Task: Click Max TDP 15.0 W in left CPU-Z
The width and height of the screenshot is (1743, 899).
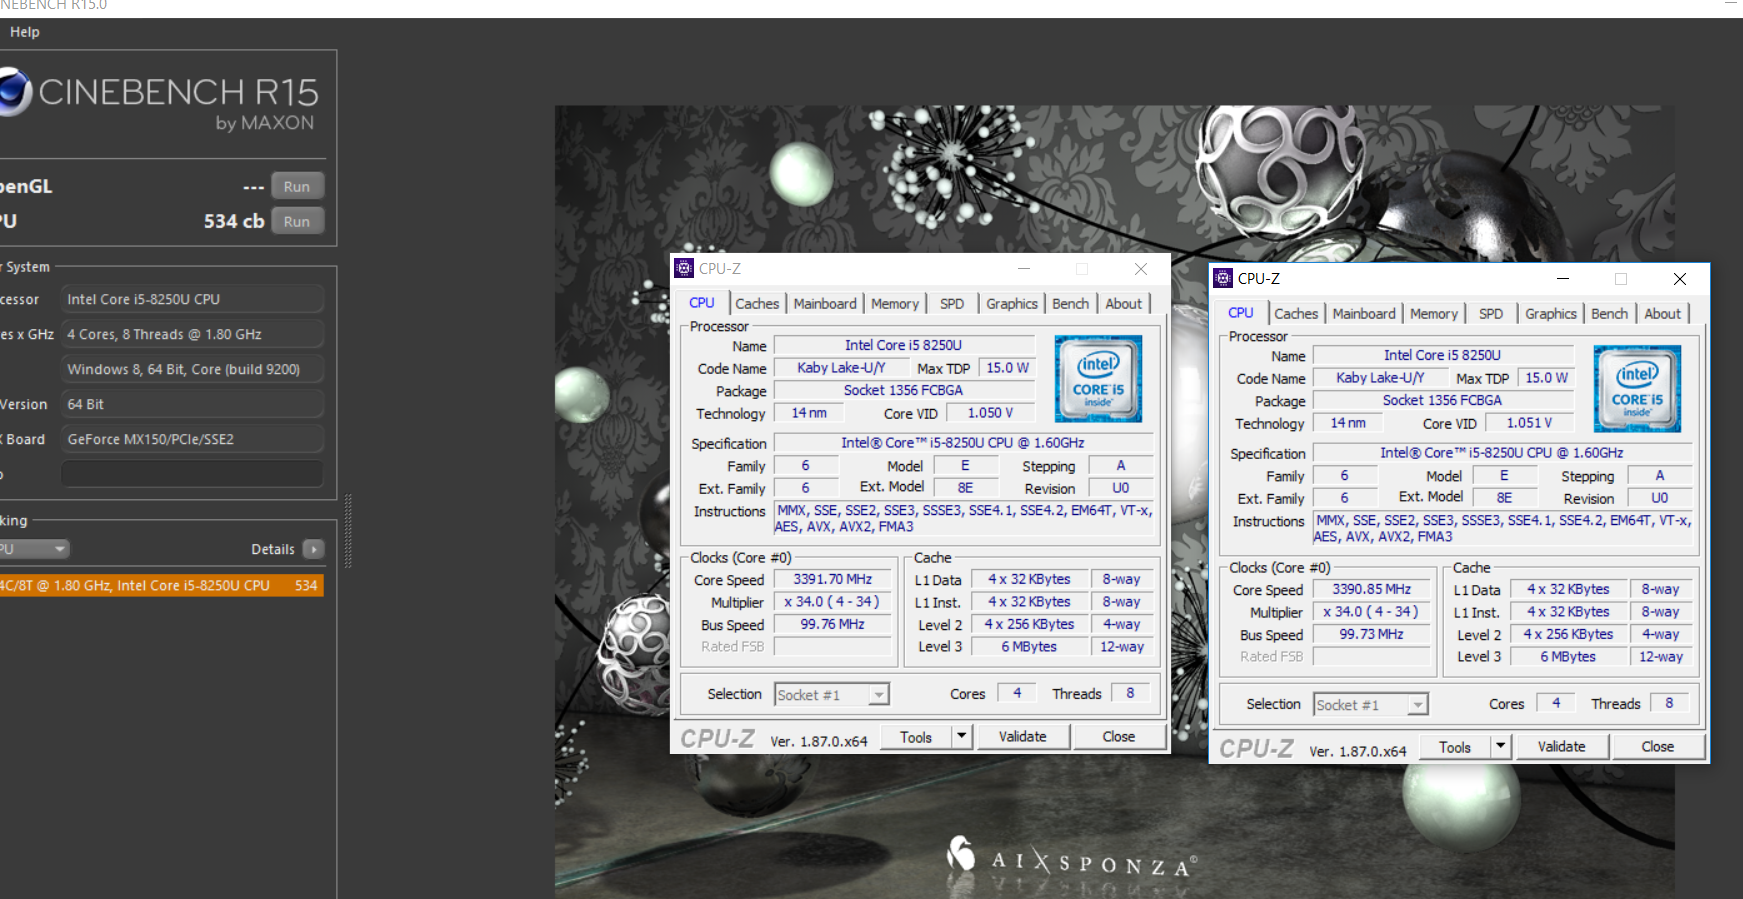Action: point(1008,368)
